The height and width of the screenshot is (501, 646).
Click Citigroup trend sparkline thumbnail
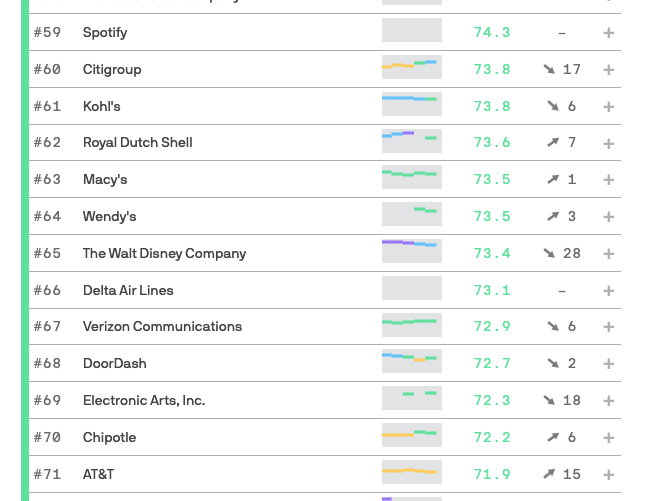[411, 69]
